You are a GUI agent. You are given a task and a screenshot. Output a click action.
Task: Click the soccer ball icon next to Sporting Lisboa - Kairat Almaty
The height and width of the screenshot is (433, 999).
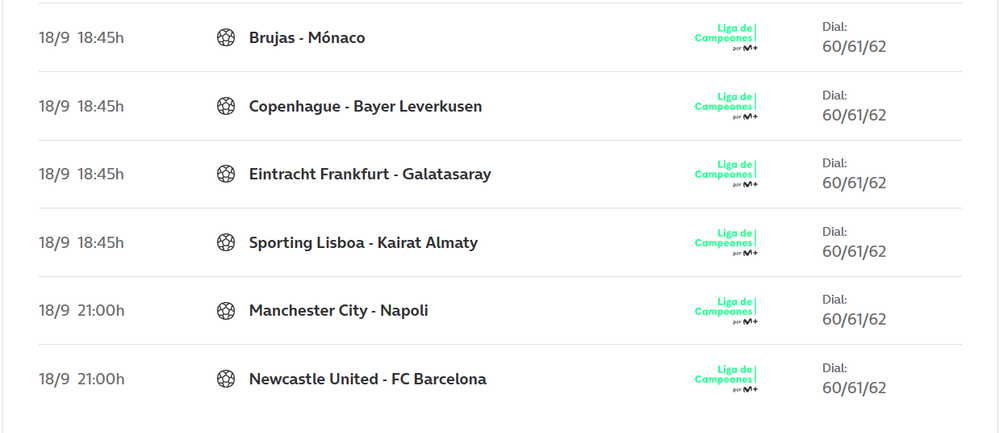pos(226,242)
